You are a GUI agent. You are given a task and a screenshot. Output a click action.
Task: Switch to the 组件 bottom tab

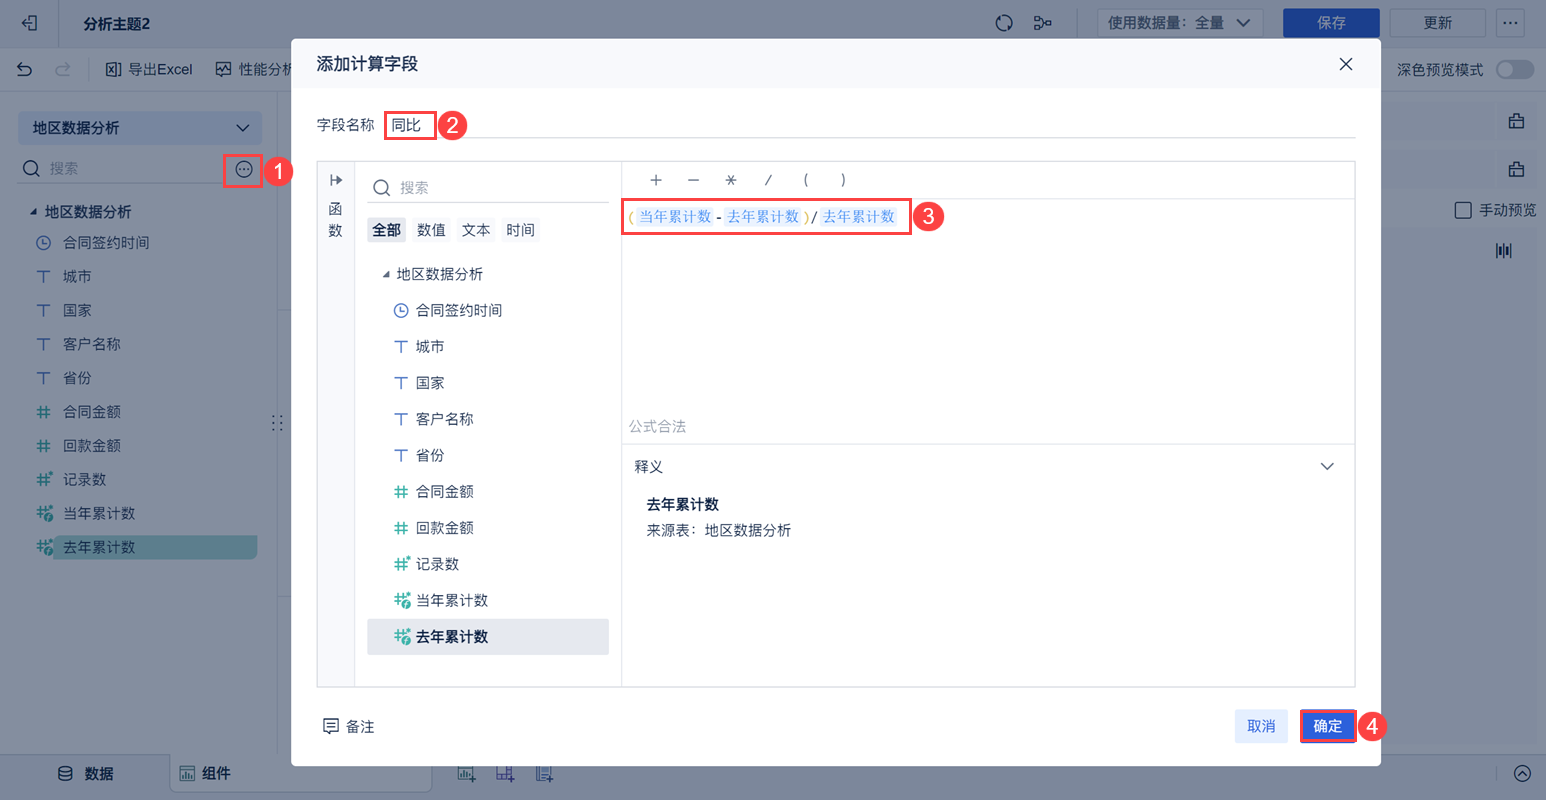pyautogui.click(x=204, y=773)
